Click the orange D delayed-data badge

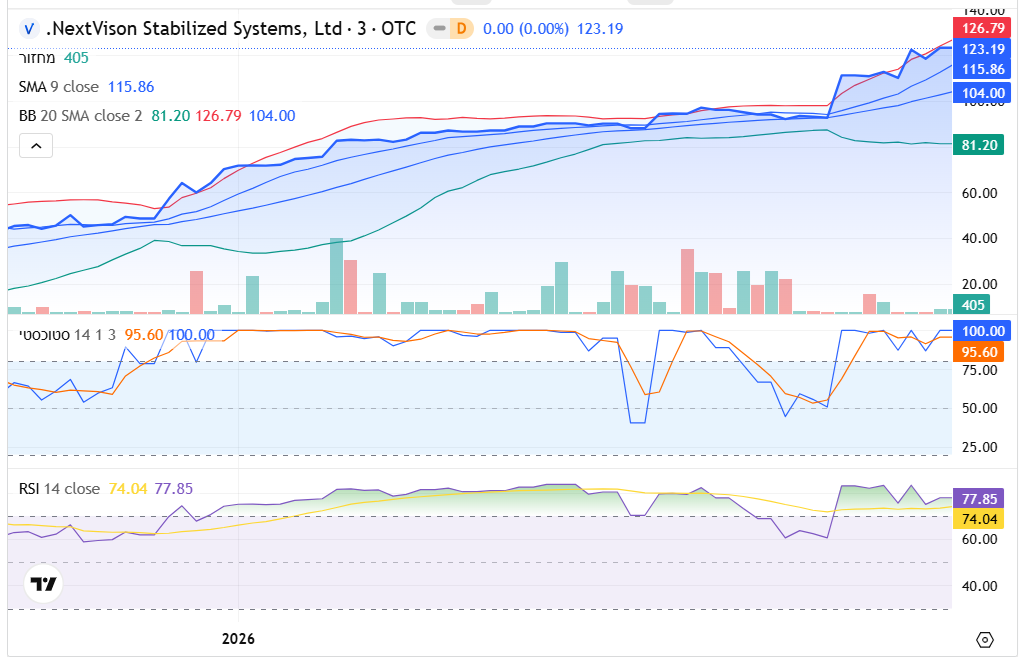[461, 29]
